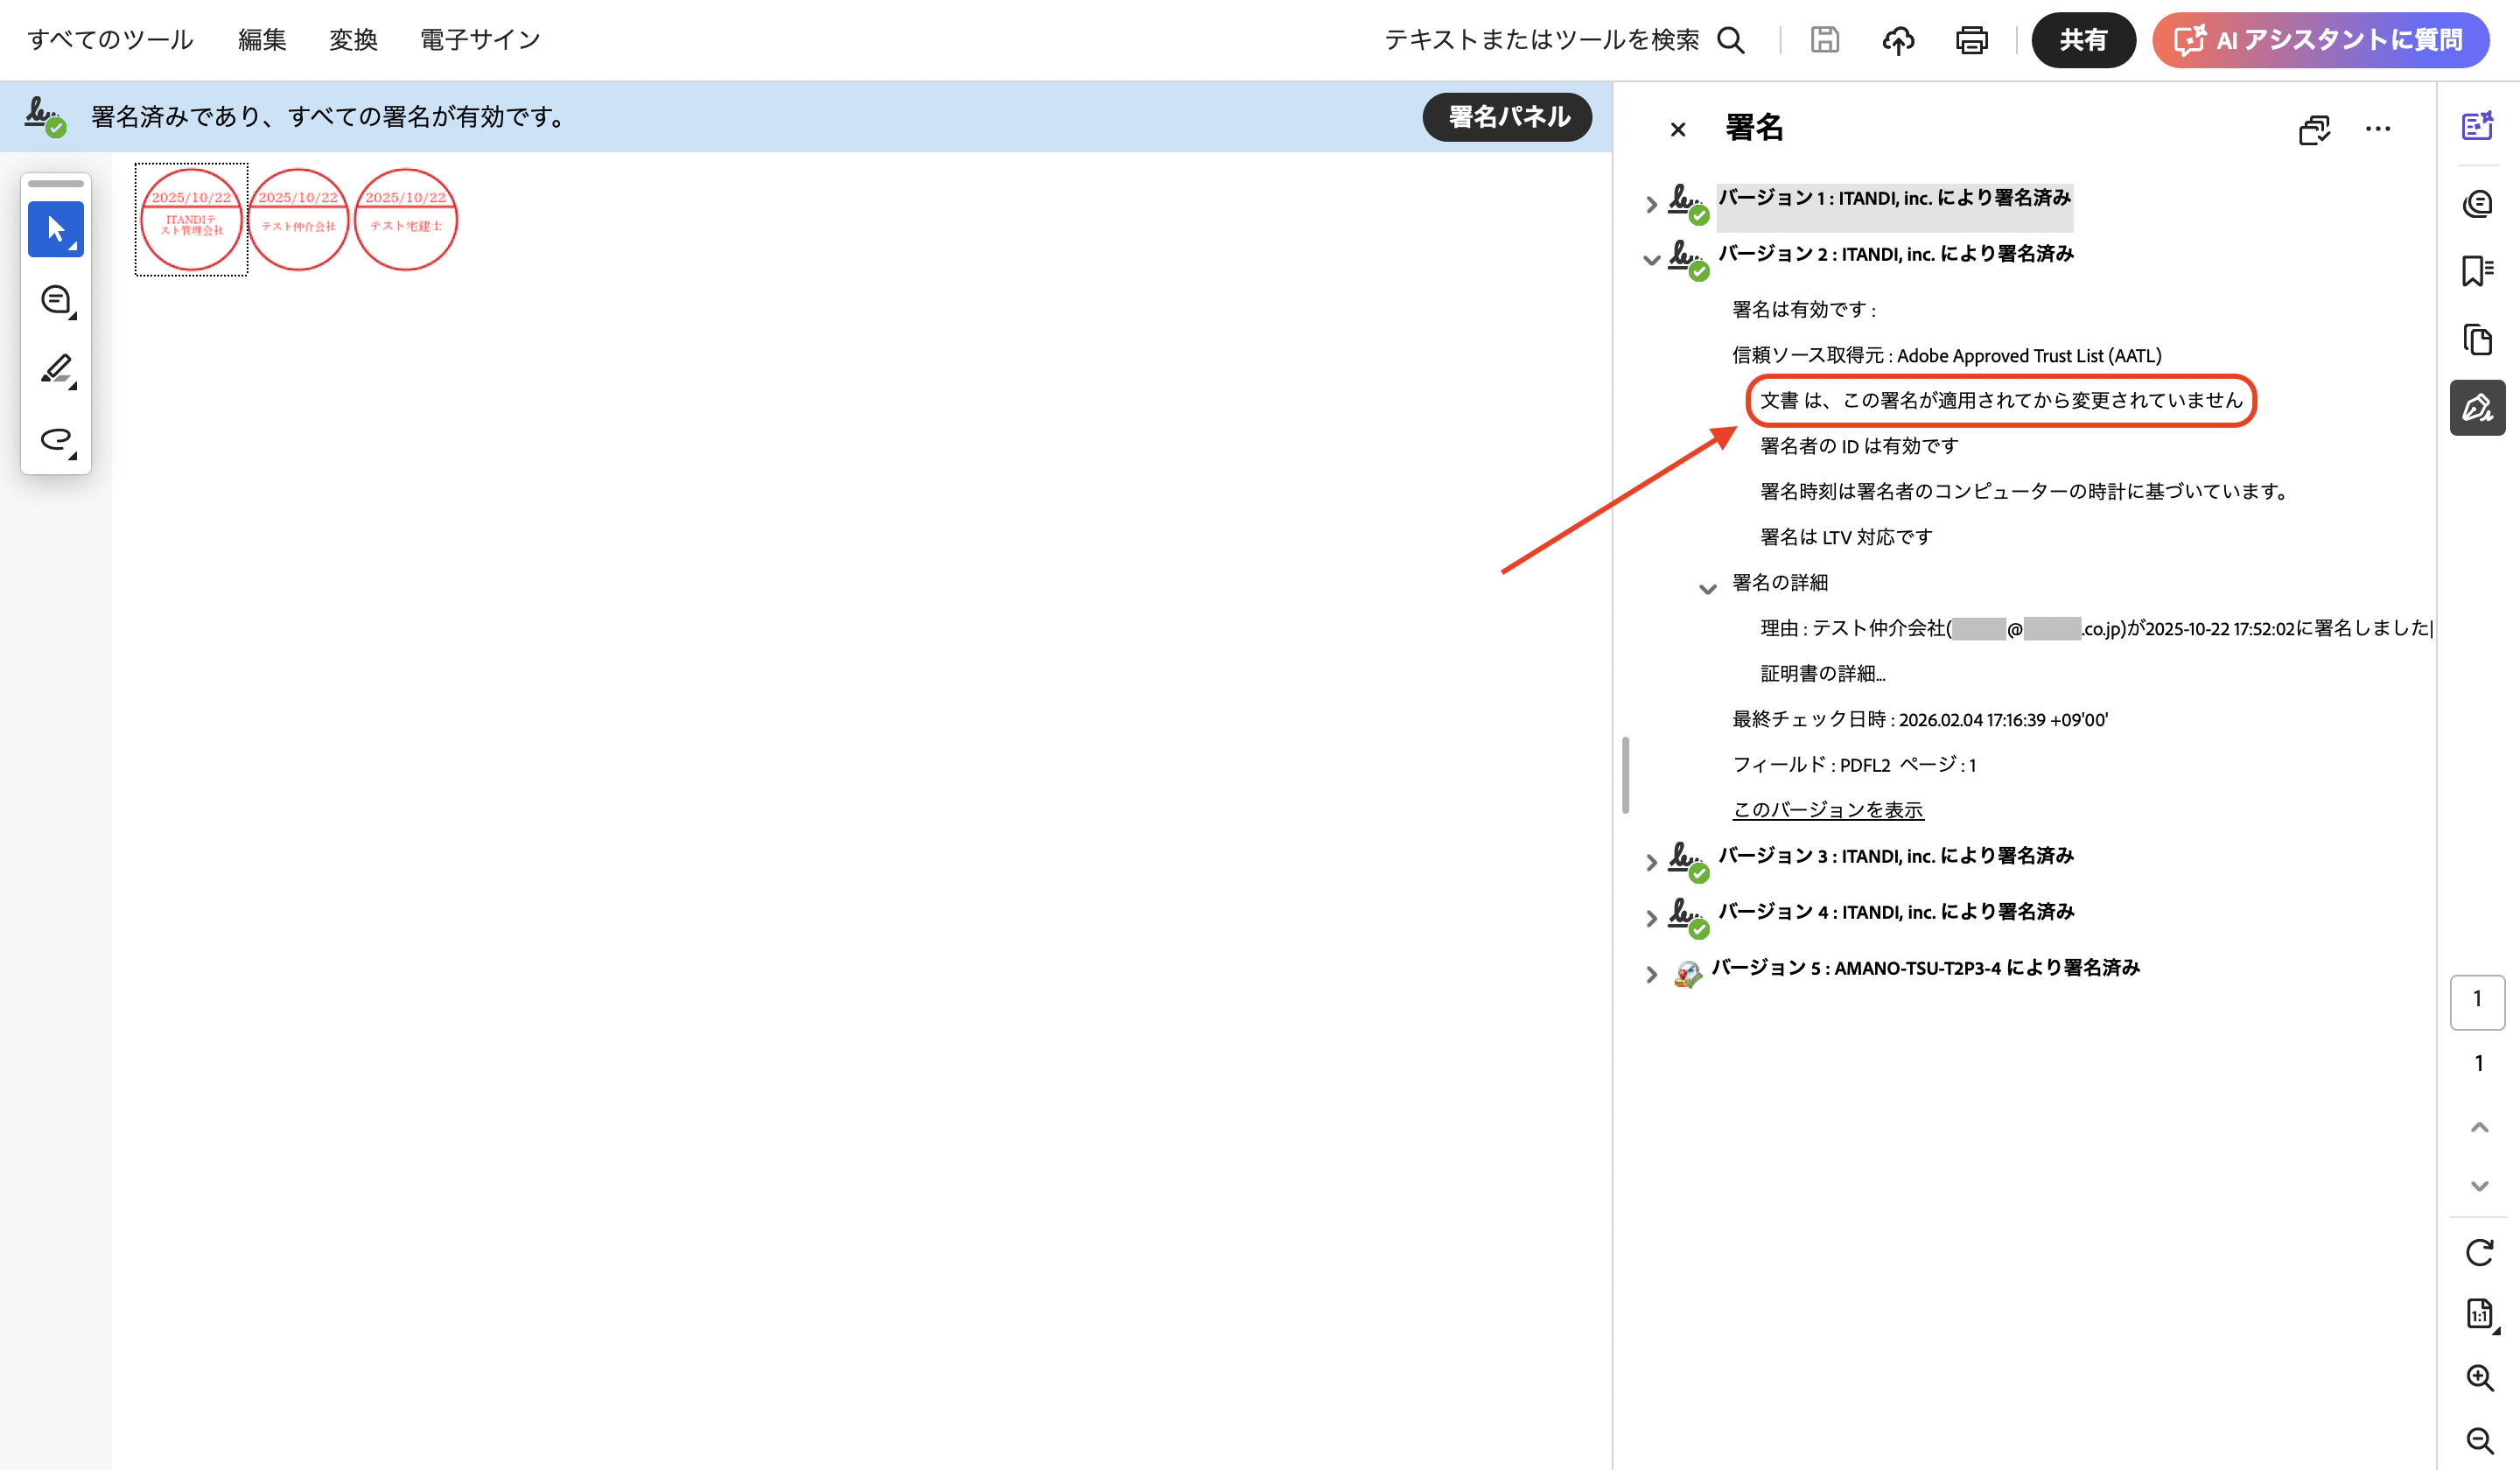The height and width of the screenshot is (1470, 2520).
Task: Rotate the page view
Action: click(2479, 1253)
